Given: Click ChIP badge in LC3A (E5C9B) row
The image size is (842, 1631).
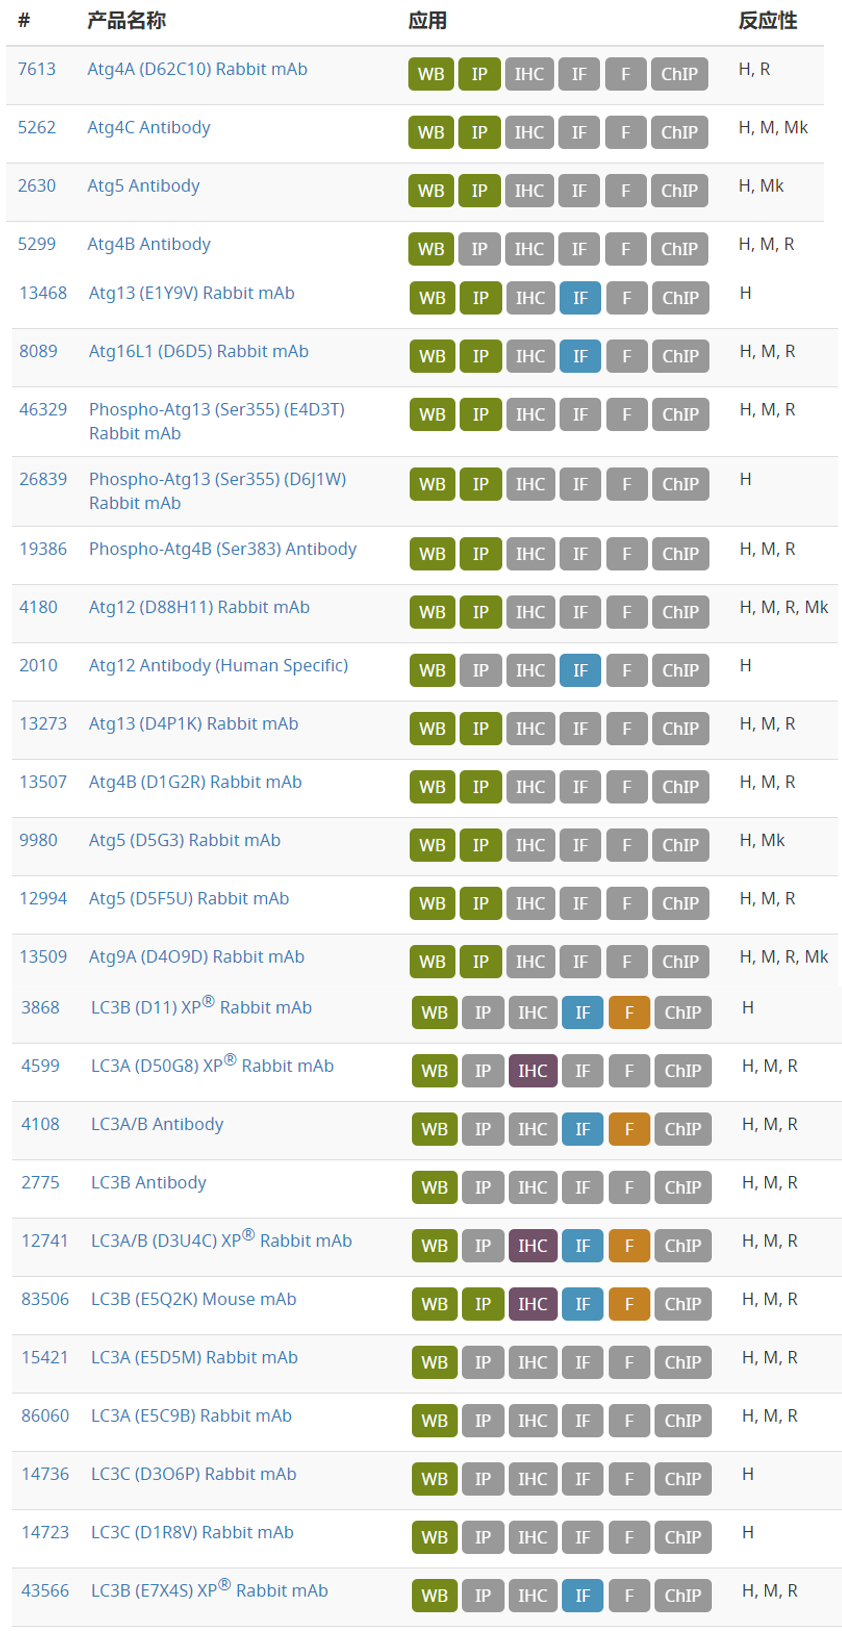Looking at the screenshot, I should coord(682,1420).
